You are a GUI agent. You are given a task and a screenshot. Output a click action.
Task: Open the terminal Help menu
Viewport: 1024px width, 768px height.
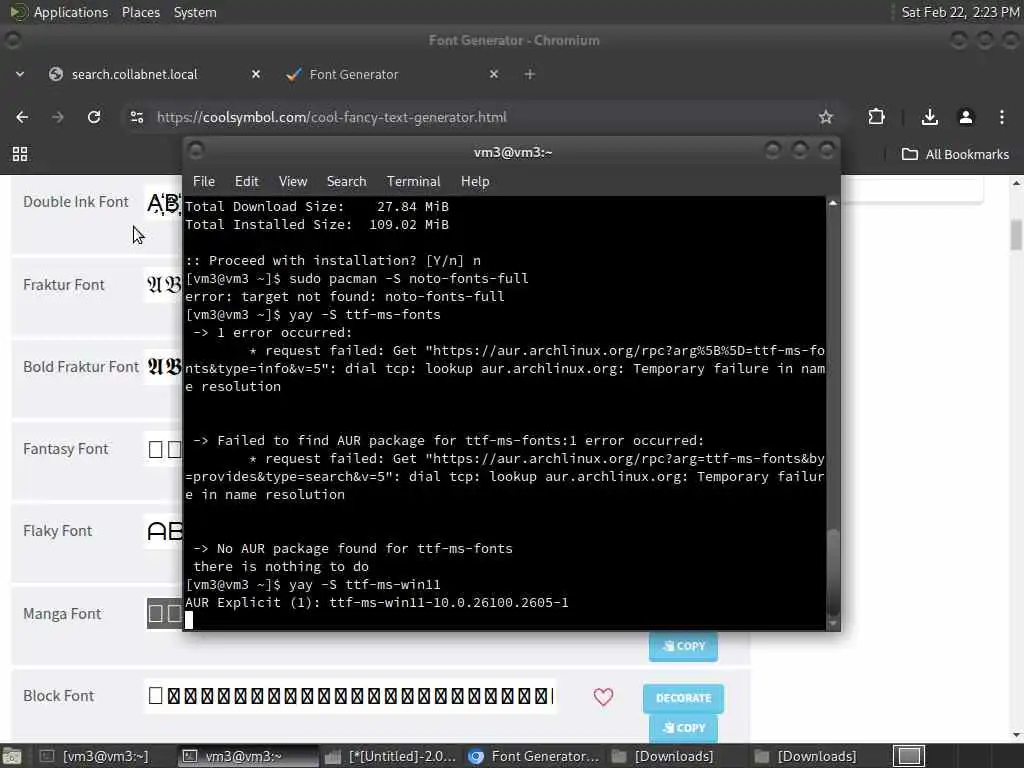coord(475,181)
